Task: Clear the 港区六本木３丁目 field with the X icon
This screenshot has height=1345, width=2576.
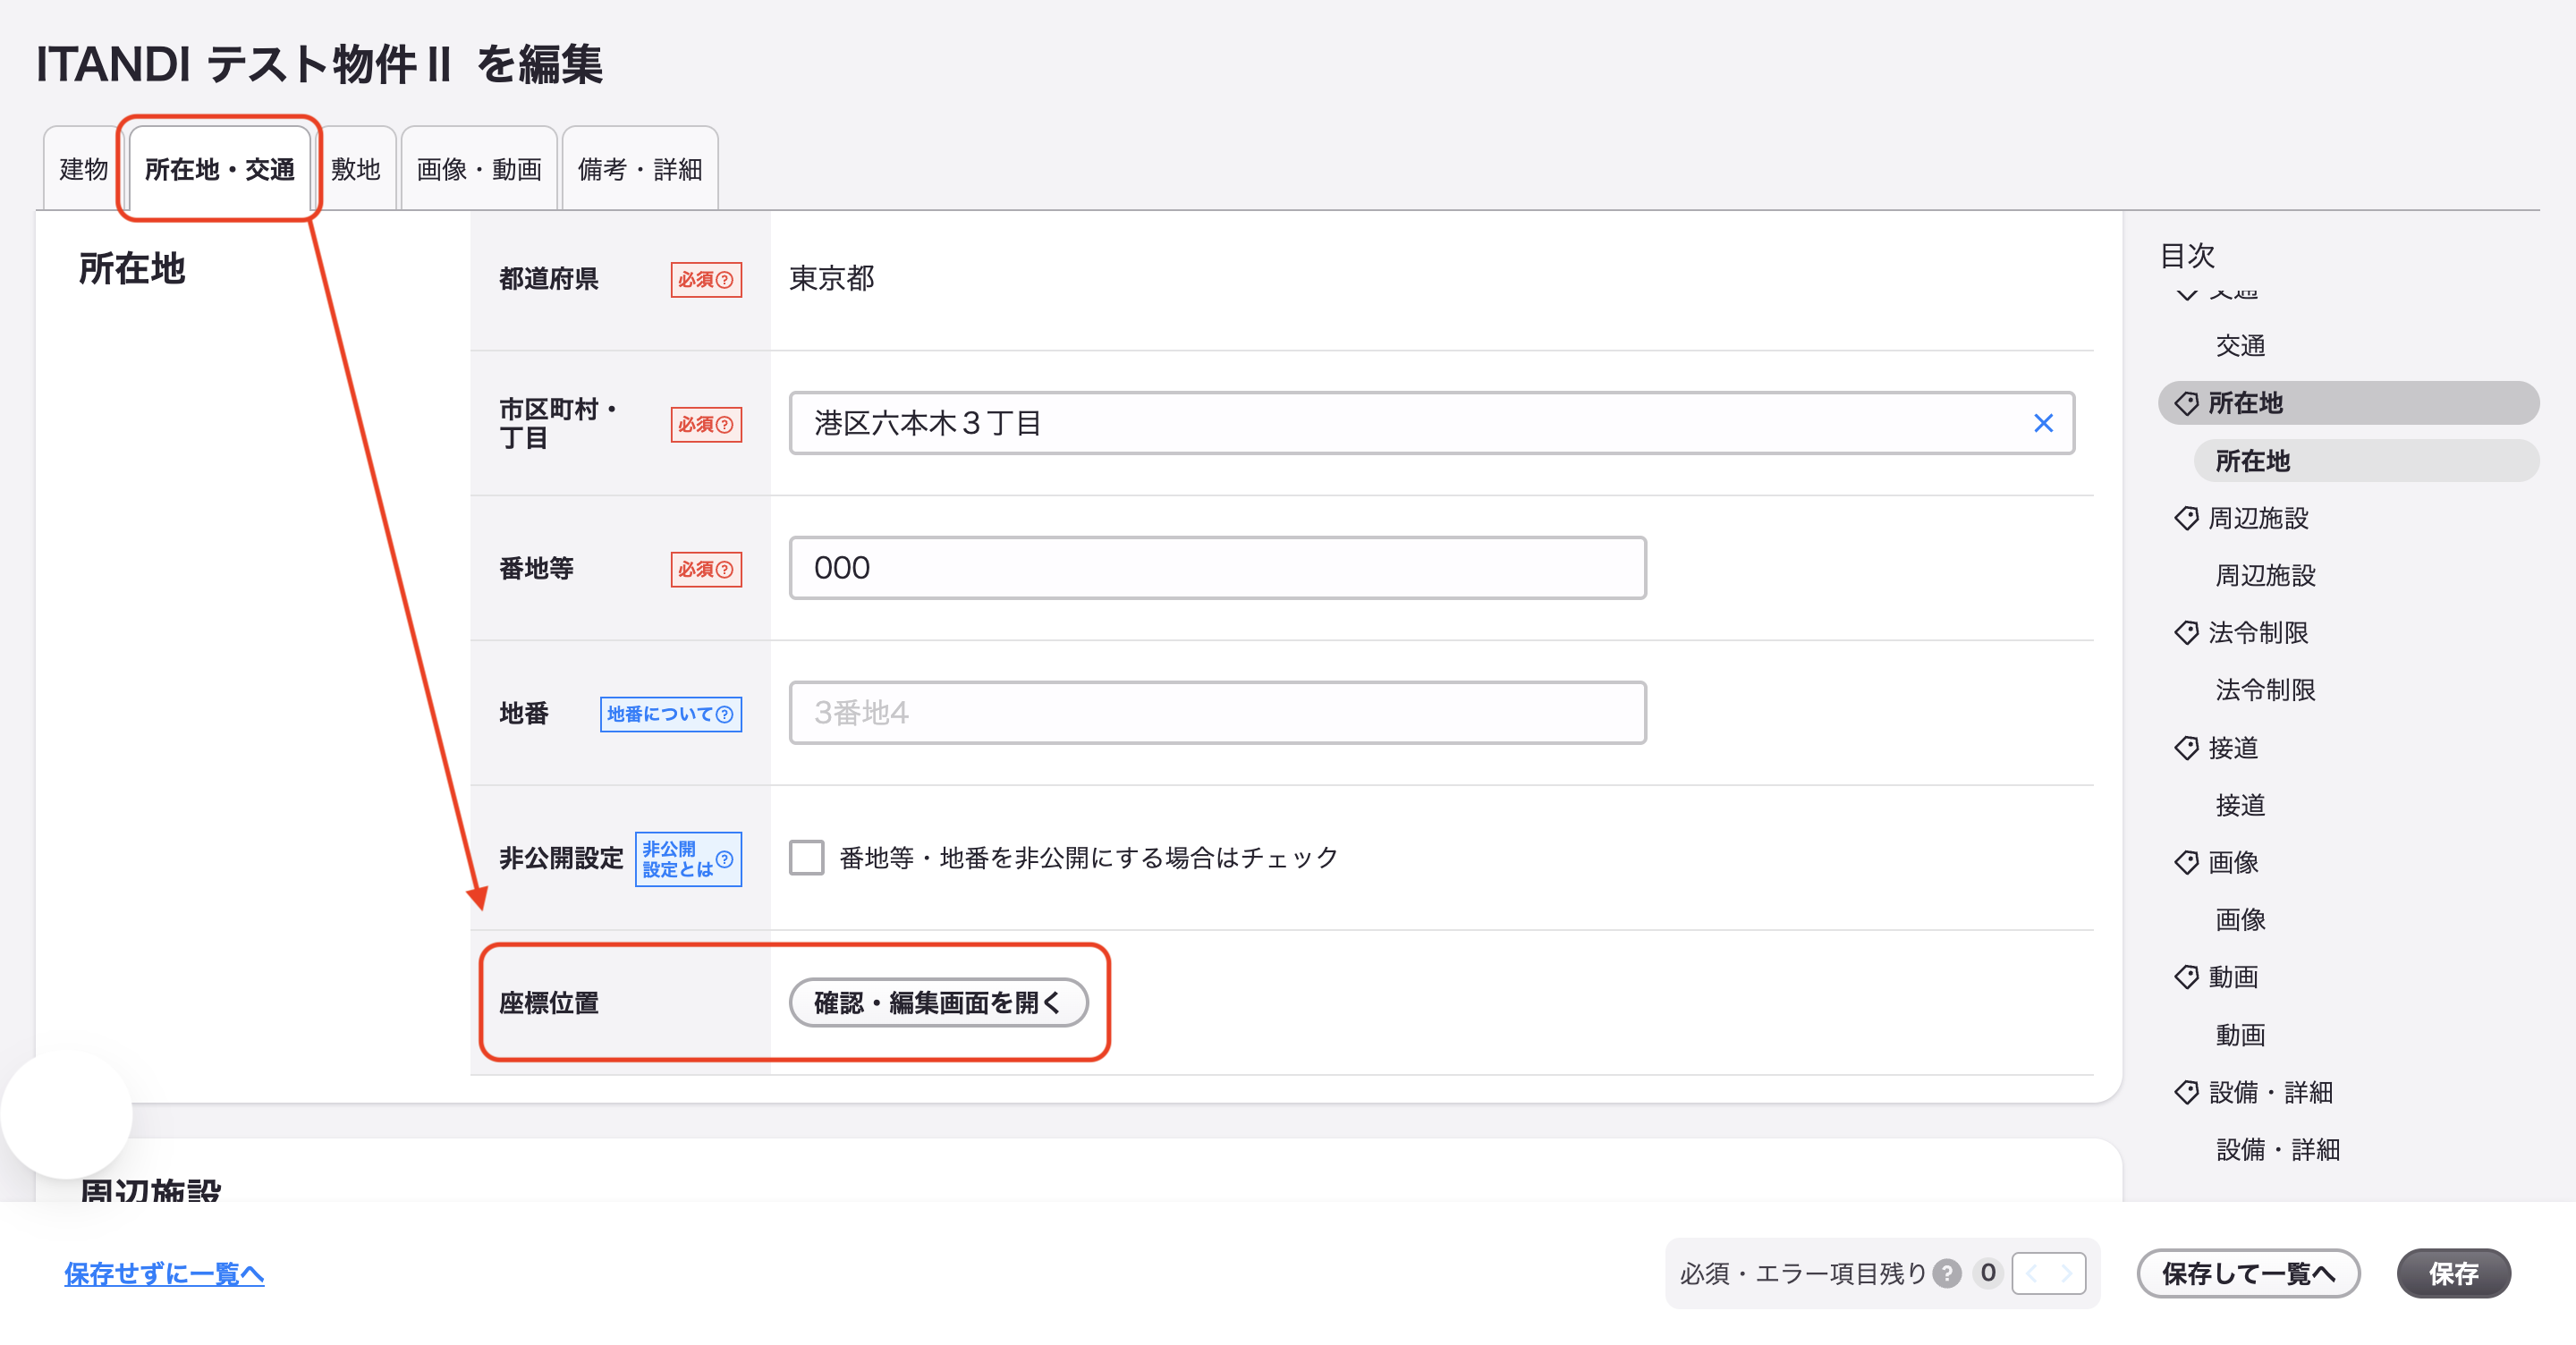Action: (x=2043, y=423)
